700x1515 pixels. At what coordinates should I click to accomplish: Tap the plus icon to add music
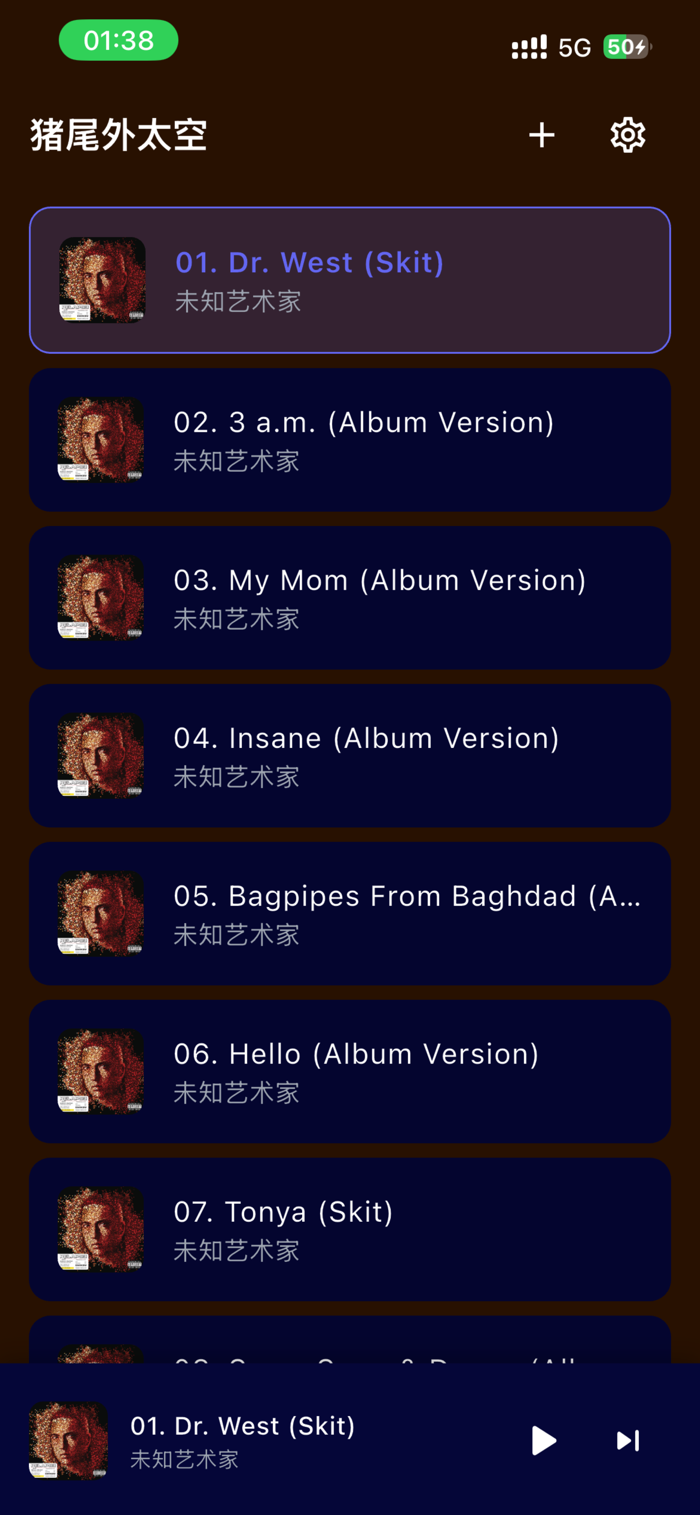[542, 135]
